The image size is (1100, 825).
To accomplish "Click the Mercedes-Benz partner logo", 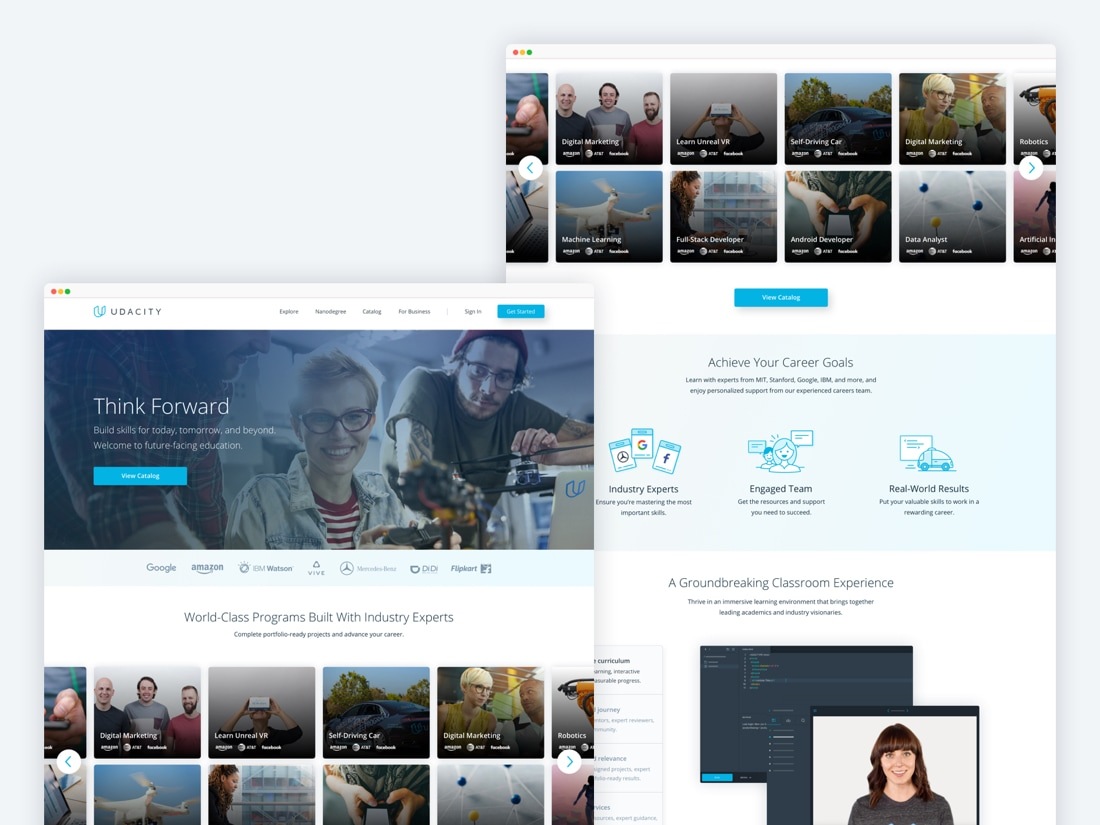I will point(368,568).
